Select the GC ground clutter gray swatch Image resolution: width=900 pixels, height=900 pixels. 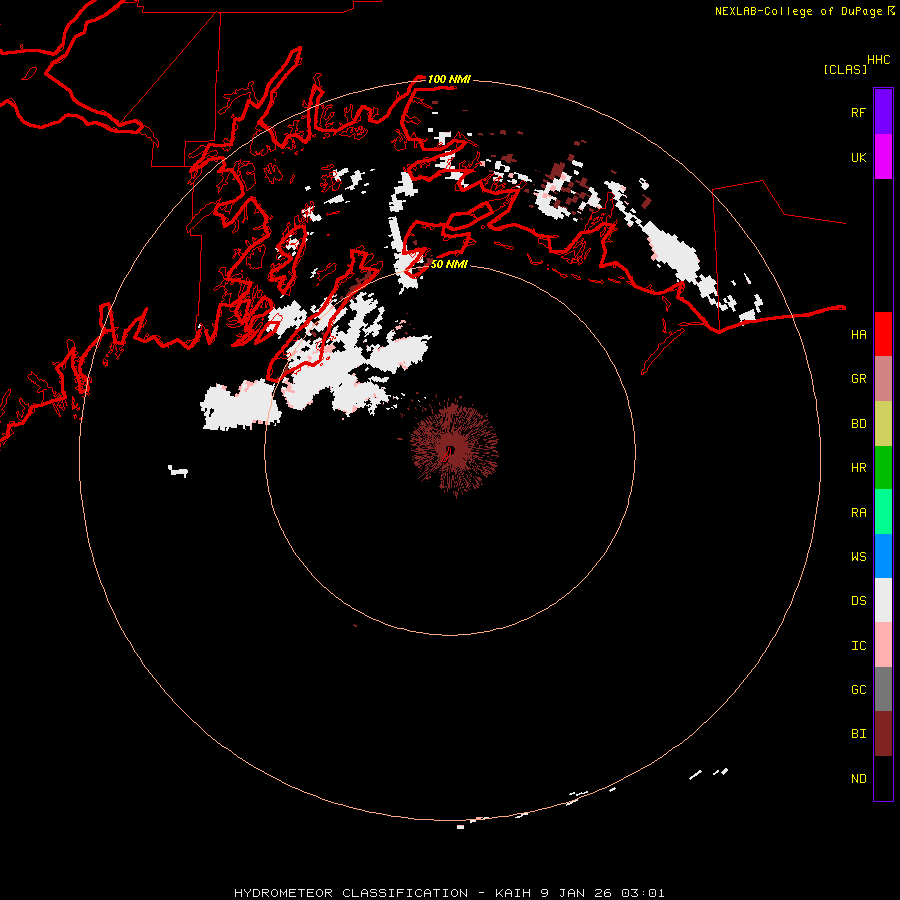[x=883, y=689]
